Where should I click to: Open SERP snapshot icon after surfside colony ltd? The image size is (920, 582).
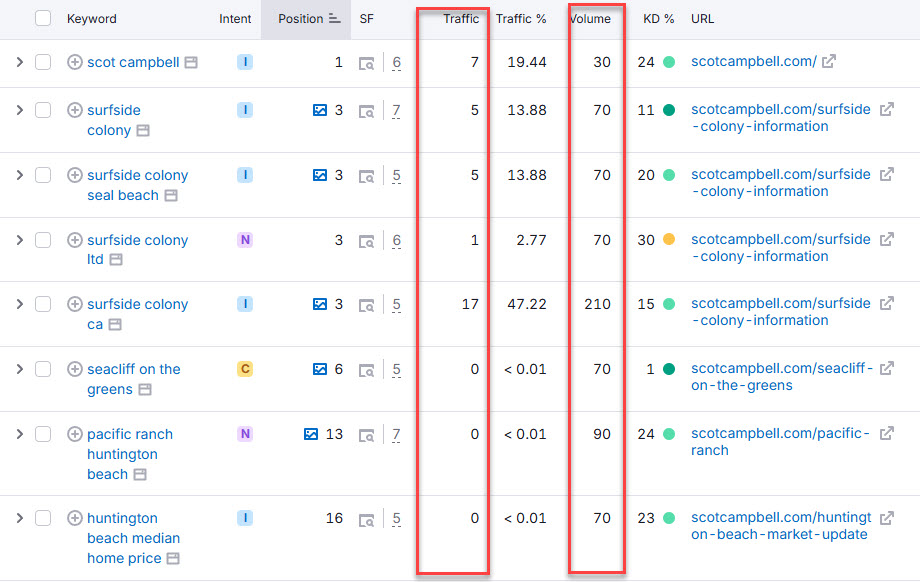pos(116,259)
